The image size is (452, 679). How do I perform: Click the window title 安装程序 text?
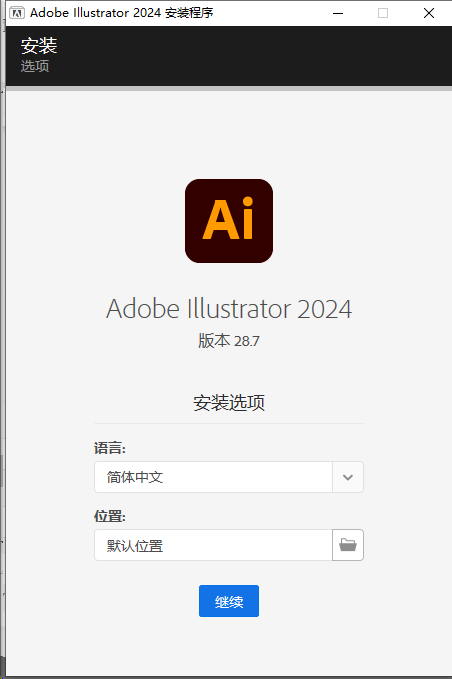coord(189,13)
